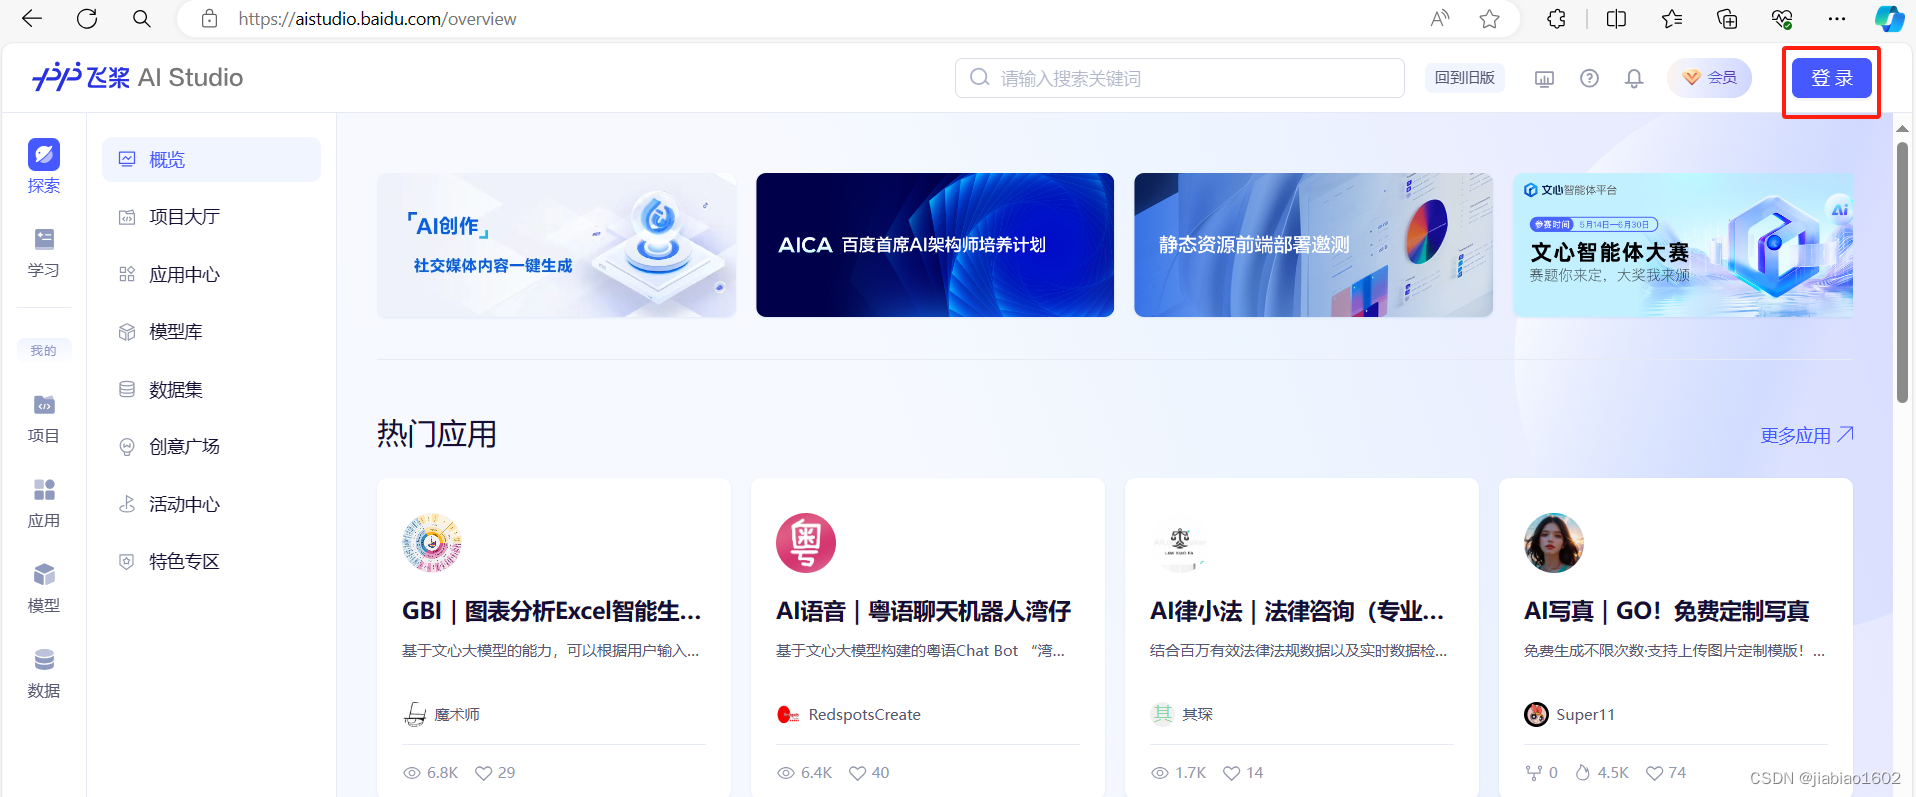Open AI语音 粤语聊天机器人湾仔 title
Screen dimensions: 1916x797
pyautogui.click(x=923, y=611)
